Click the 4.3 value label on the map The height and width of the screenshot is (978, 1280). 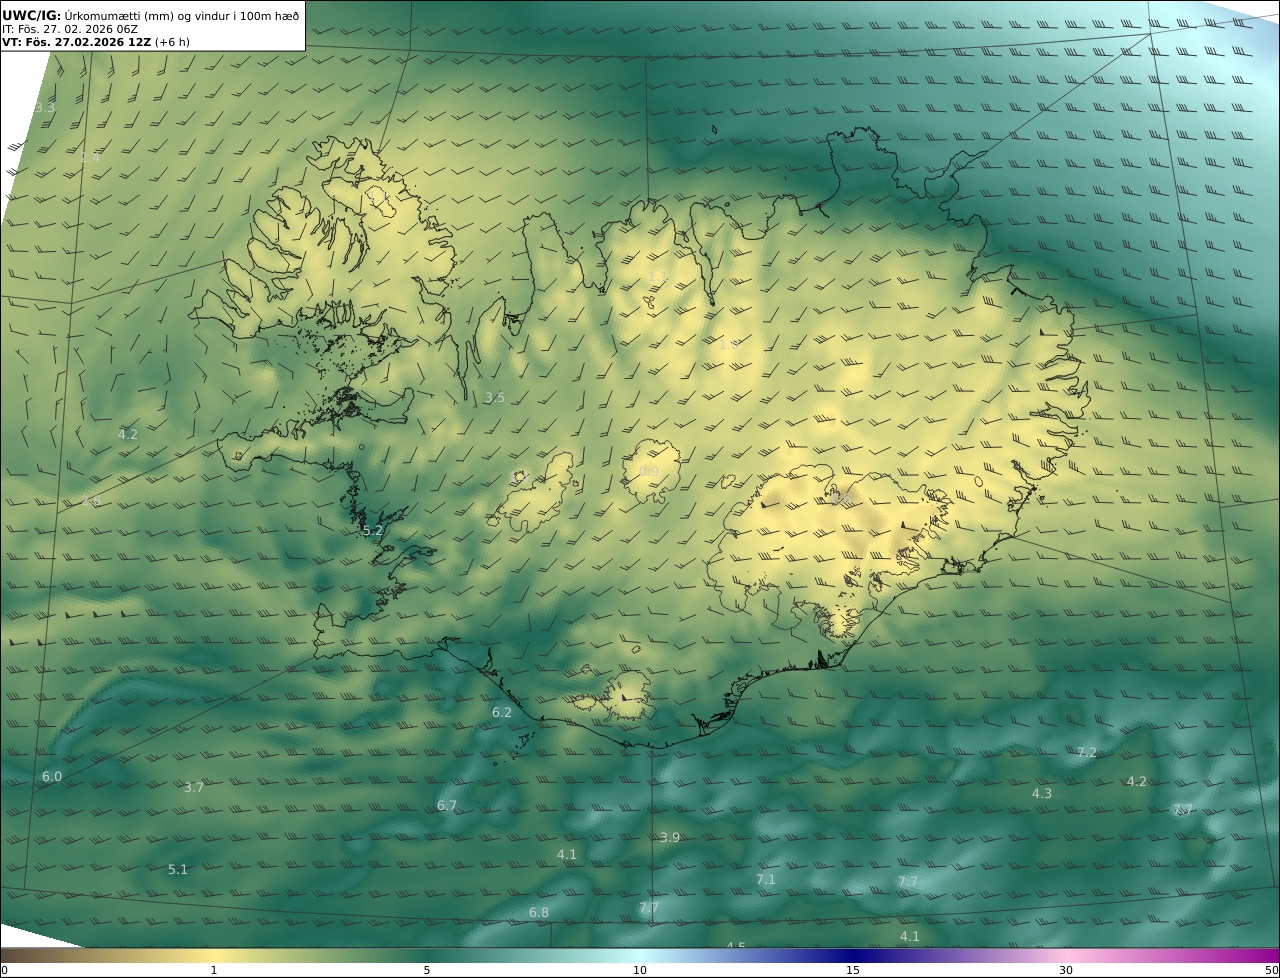(x=1042, y=794)
